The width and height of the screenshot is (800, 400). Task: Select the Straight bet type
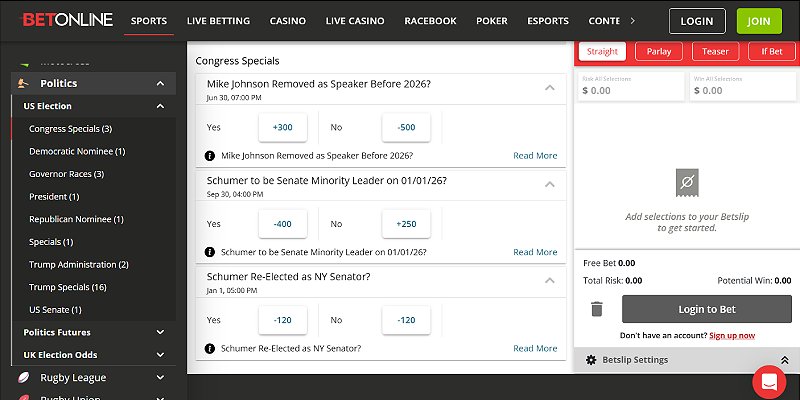[x=602, y=51]
